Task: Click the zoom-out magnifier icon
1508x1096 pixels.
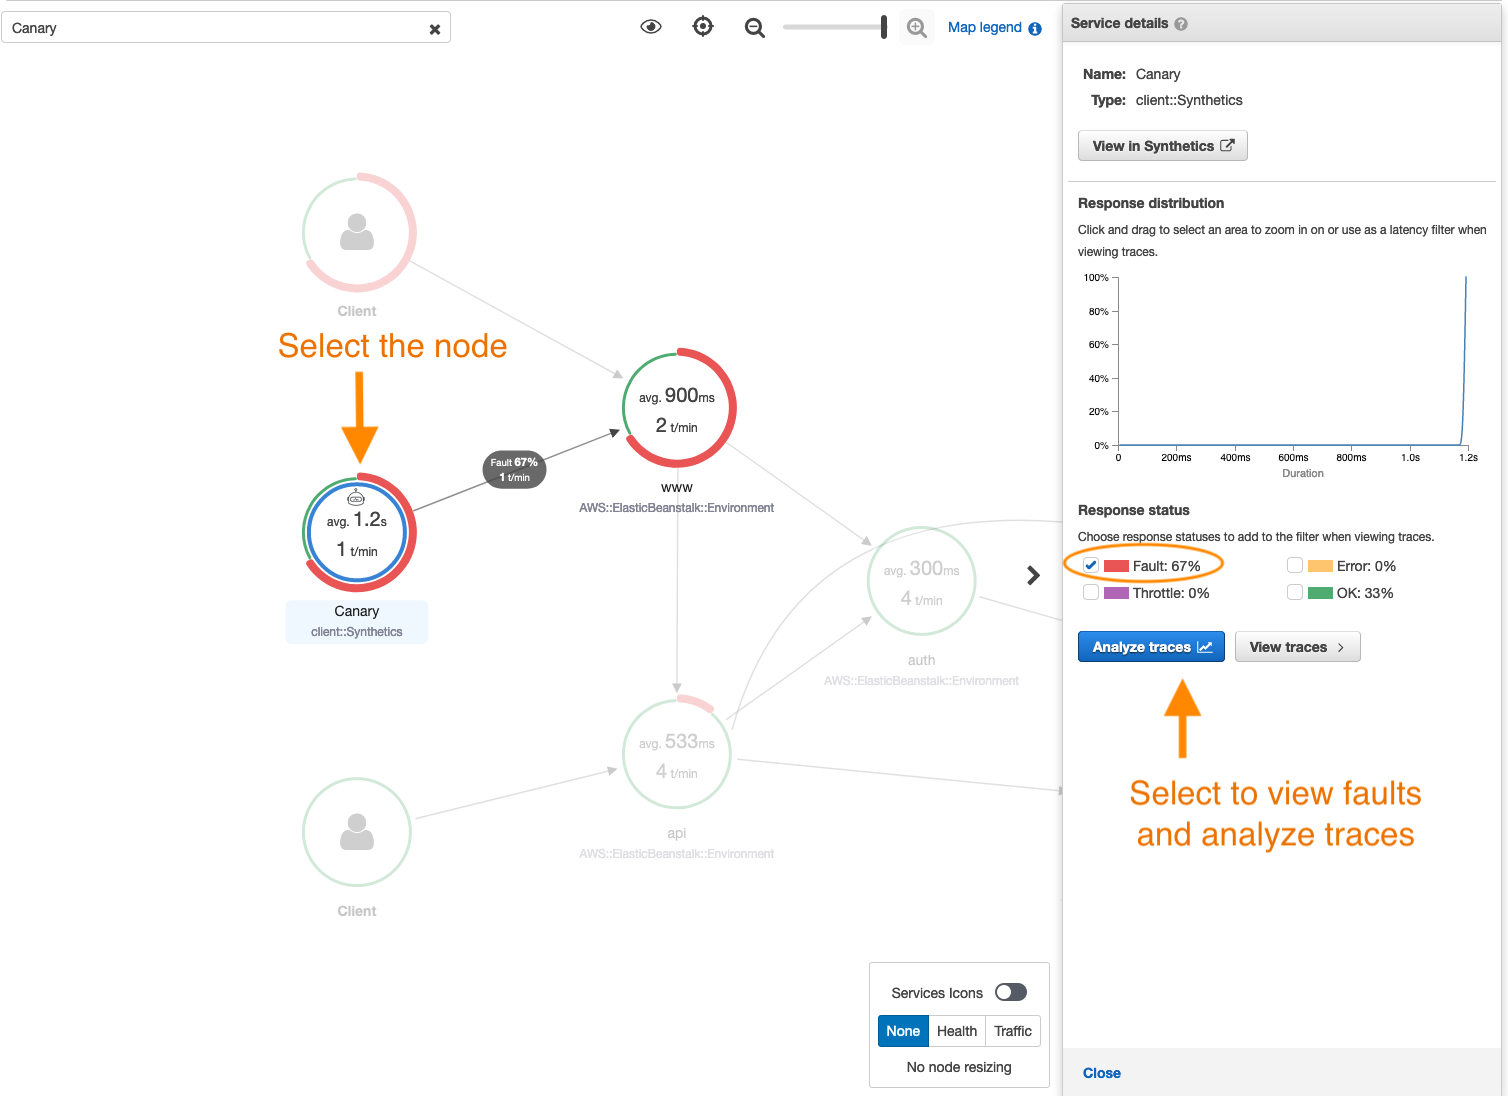Action: pos(755,27)
